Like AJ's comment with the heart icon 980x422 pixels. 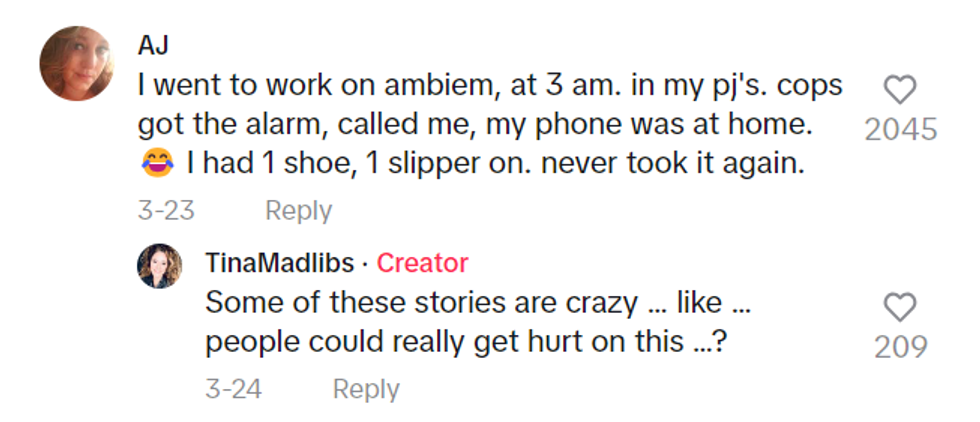click(x=901, y=91)
